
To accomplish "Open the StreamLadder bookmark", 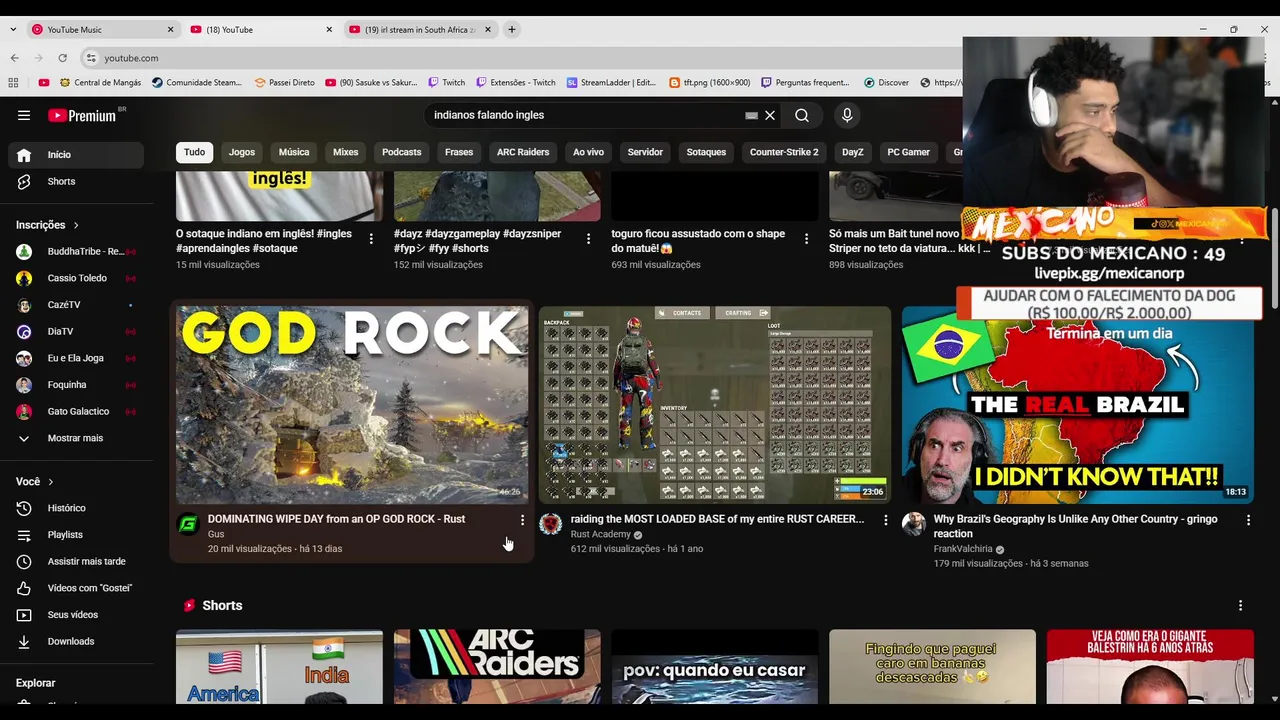I will point(611,83).
